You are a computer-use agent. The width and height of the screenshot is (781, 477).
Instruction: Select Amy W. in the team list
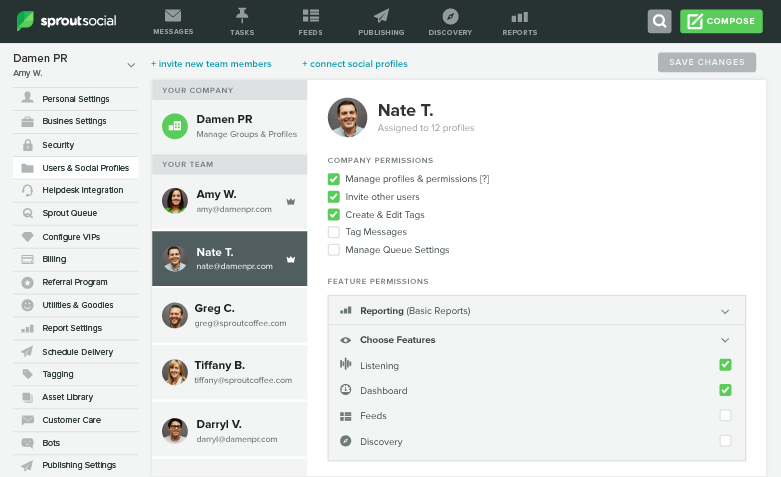tap(230, 201)
